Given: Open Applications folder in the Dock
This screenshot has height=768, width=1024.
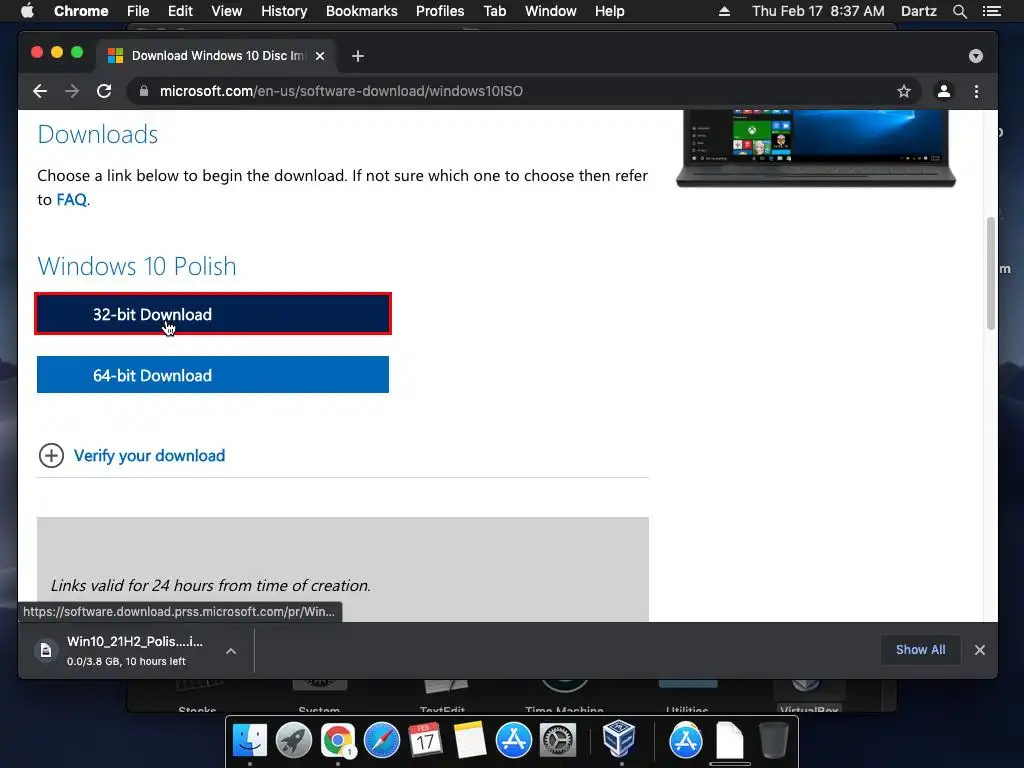Looking at the screenshot, I should [x=686, y=740].
